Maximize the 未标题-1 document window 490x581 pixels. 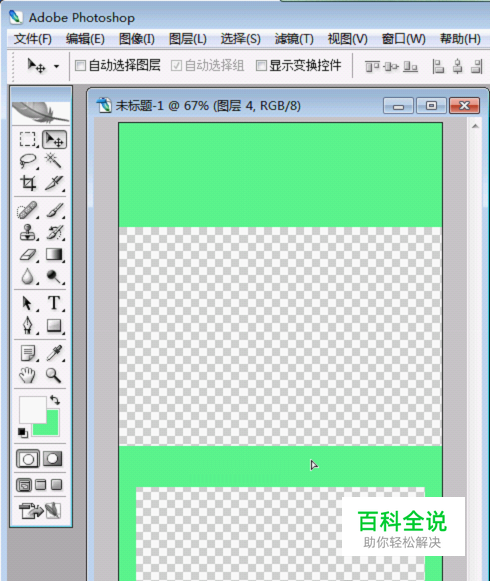(431, 106)
